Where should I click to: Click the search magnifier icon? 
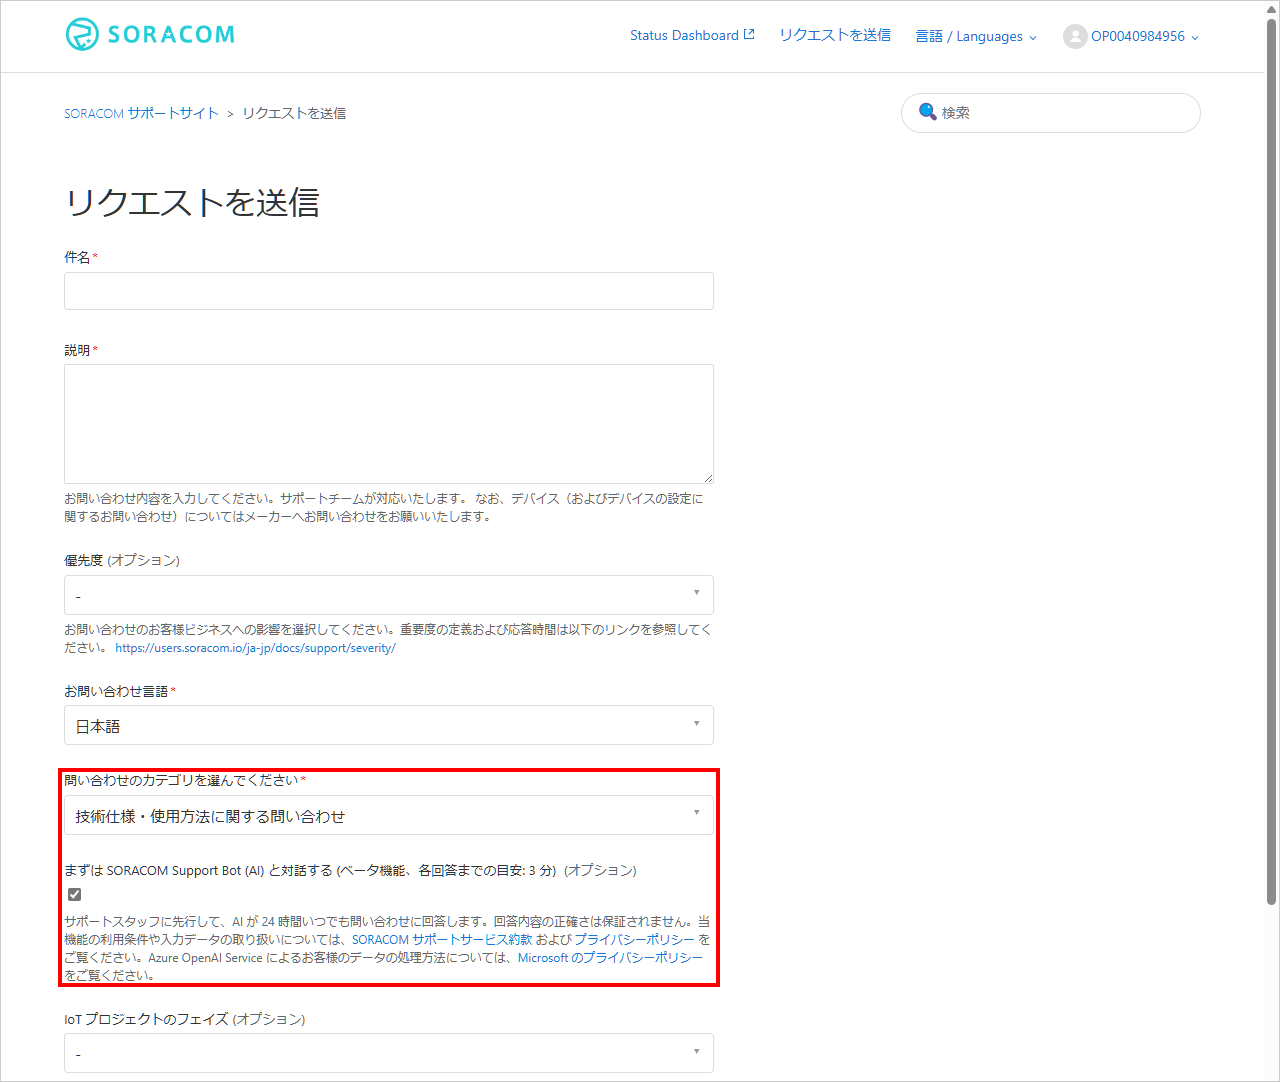coord(927,112)
